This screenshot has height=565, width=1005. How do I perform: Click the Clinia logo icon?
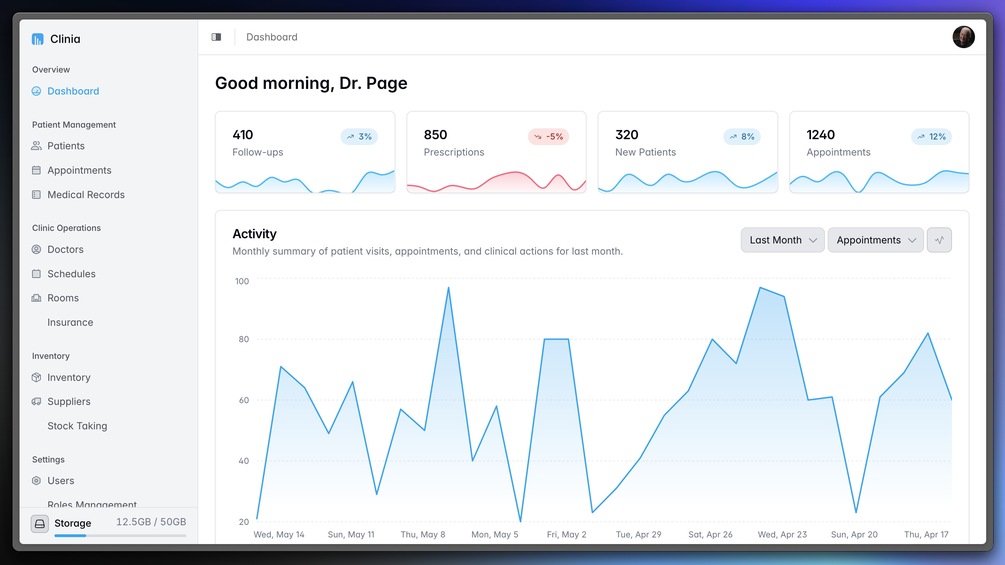tap(37, 39)
